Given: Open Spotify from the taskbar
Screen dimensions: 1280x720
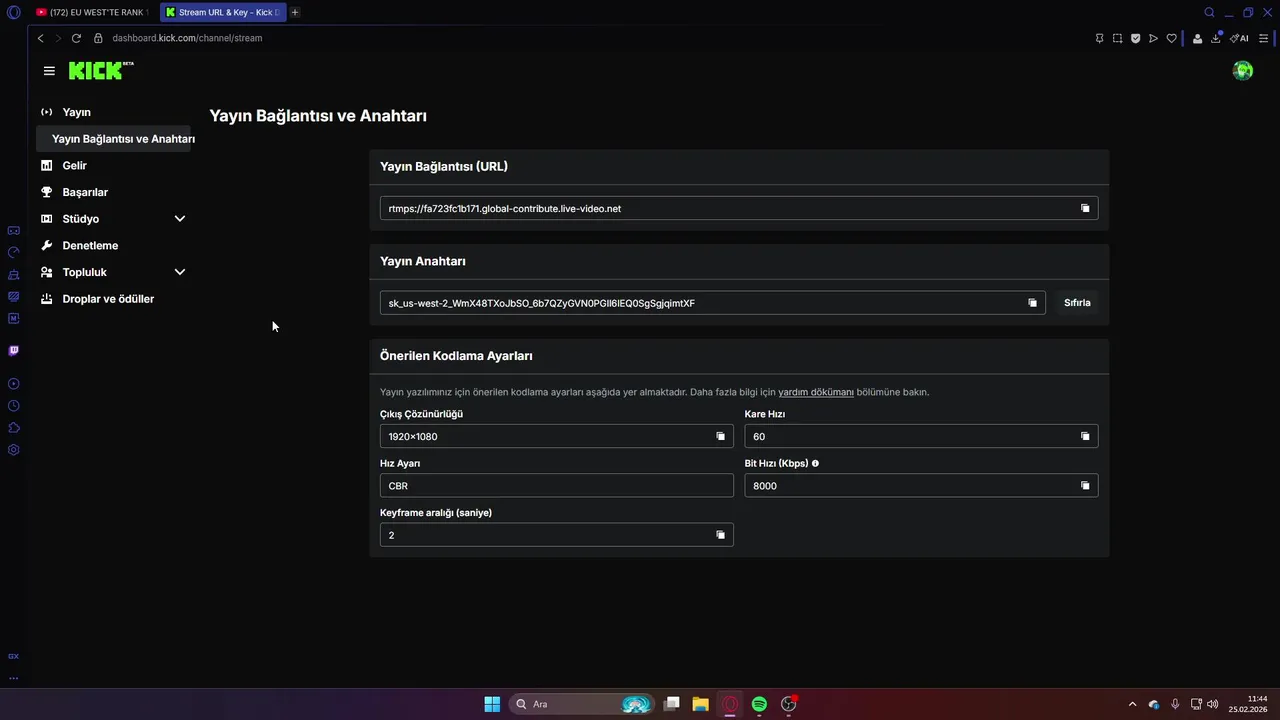Looking at the screenshot, I should pyautogui.click(x=759, y=704).
